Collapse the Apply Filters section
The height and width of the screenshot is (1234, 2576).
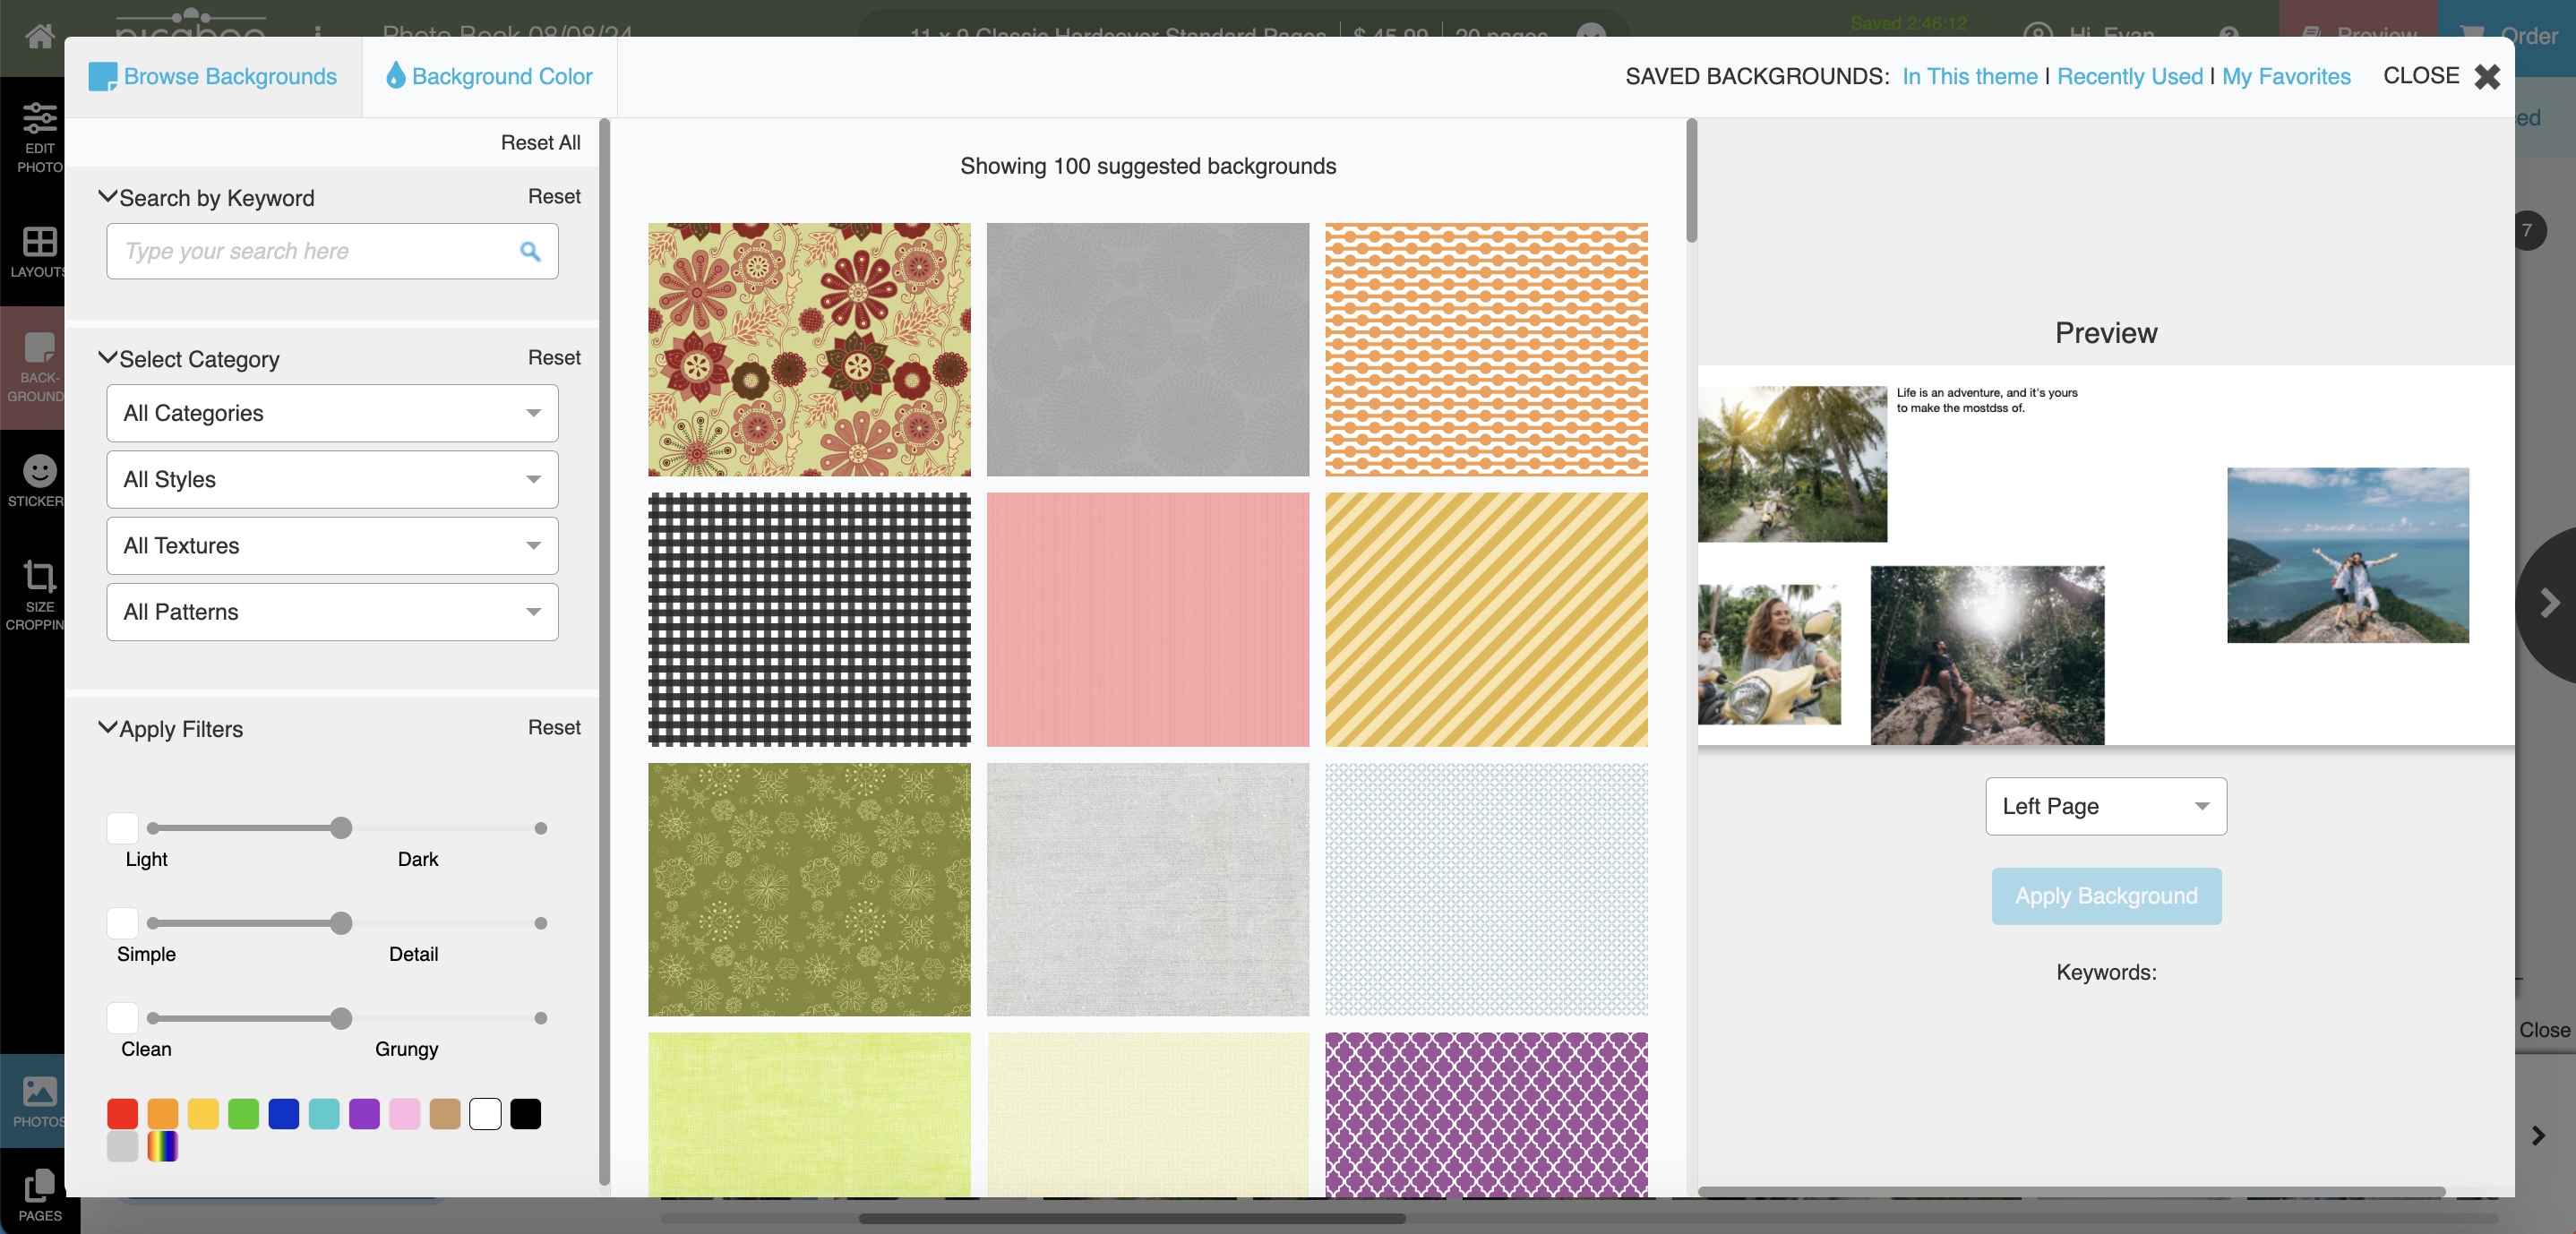pyautogui.click(x=107, y=728)
